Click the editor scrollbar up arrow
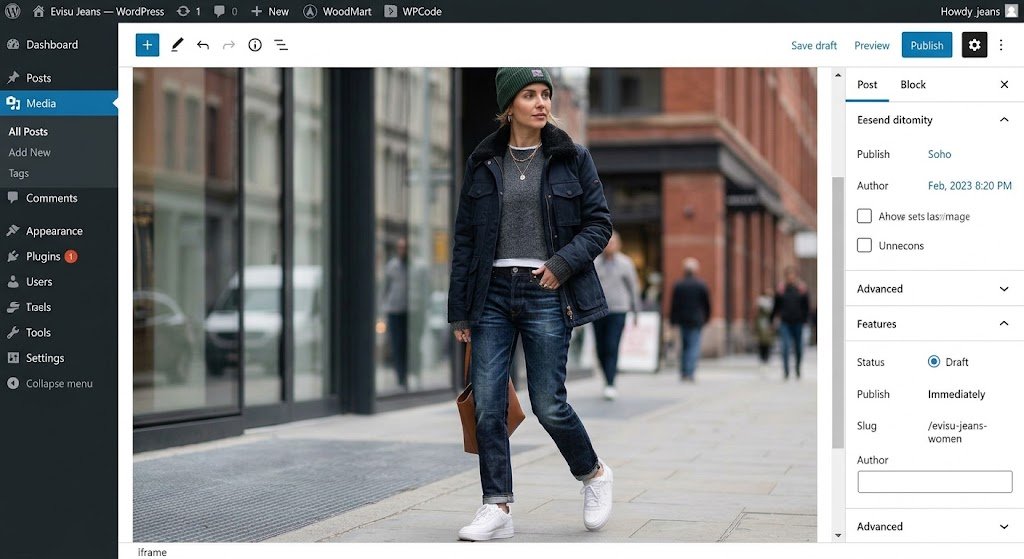The height and width of the screenshot is (559, 1024). click(838, 75)
